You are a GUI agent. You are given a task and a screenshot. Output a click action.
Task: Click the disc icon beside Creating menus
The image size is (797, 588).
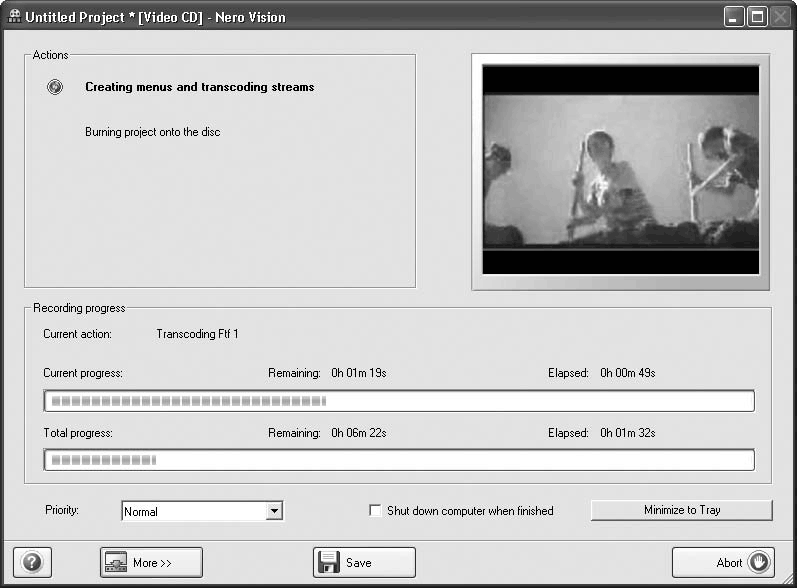click(55, 87)
